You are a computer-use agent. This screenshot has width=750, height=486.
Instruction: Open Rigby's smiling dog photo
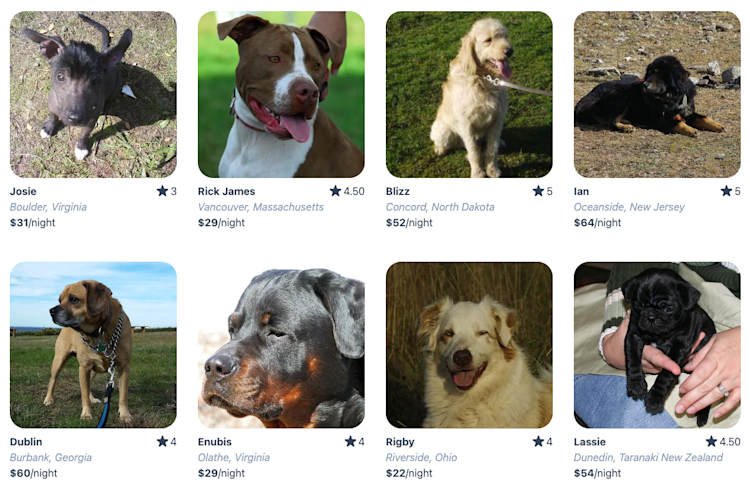click(469, 345)
